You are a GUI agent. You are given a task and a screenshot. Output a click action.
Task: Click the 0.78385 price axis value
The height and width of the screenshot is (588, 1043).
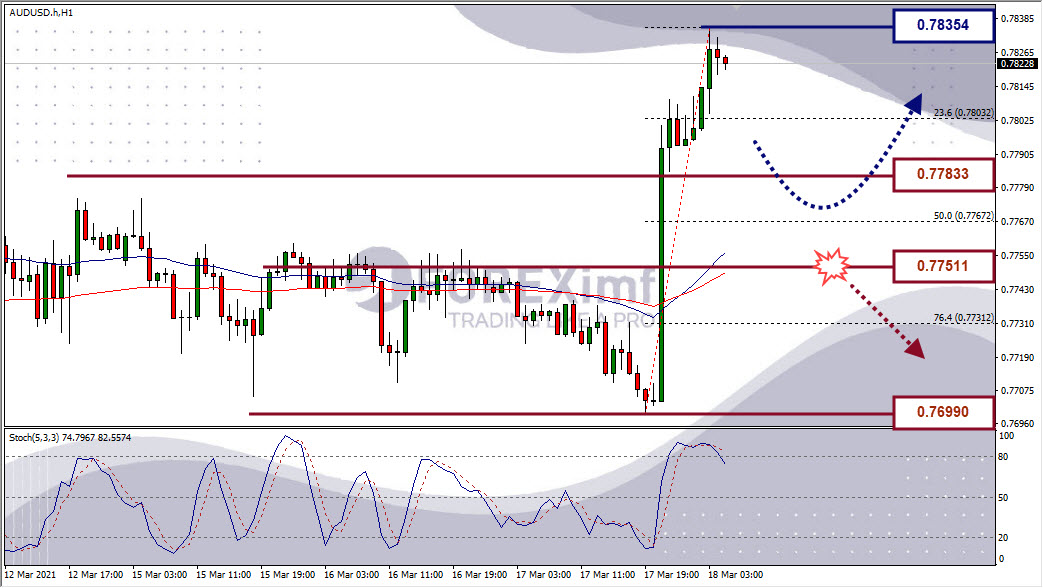[1018, 19]
